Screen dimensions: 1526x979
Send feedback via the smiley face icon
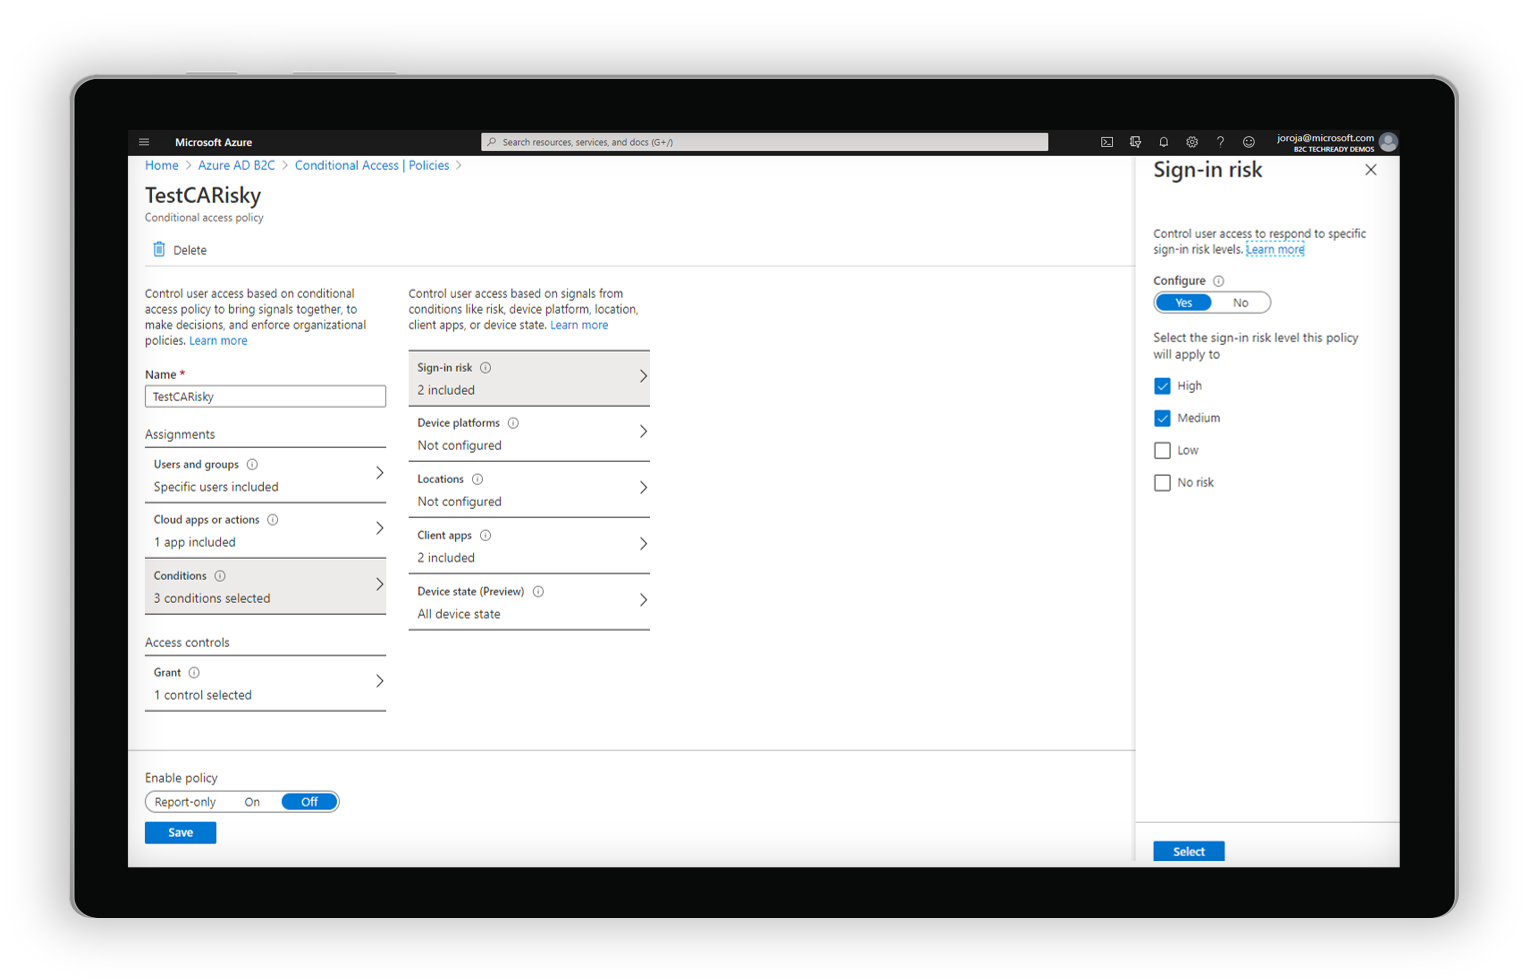[1247, 141]
